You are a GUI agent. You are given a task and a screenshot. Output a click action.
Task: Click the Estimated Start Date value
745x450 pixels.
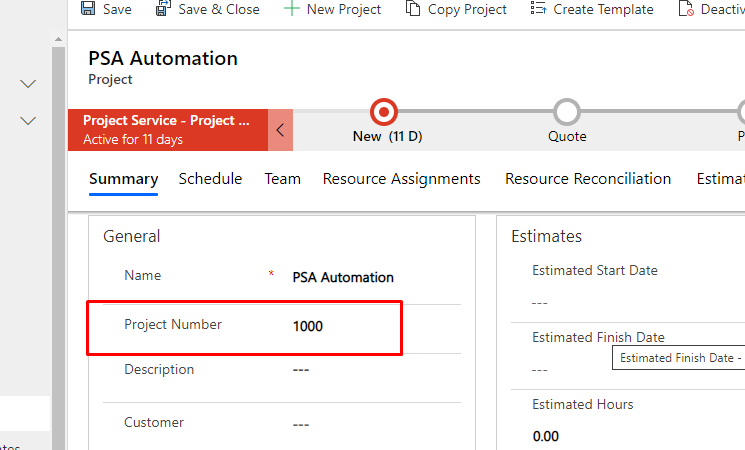click(540, 303)
